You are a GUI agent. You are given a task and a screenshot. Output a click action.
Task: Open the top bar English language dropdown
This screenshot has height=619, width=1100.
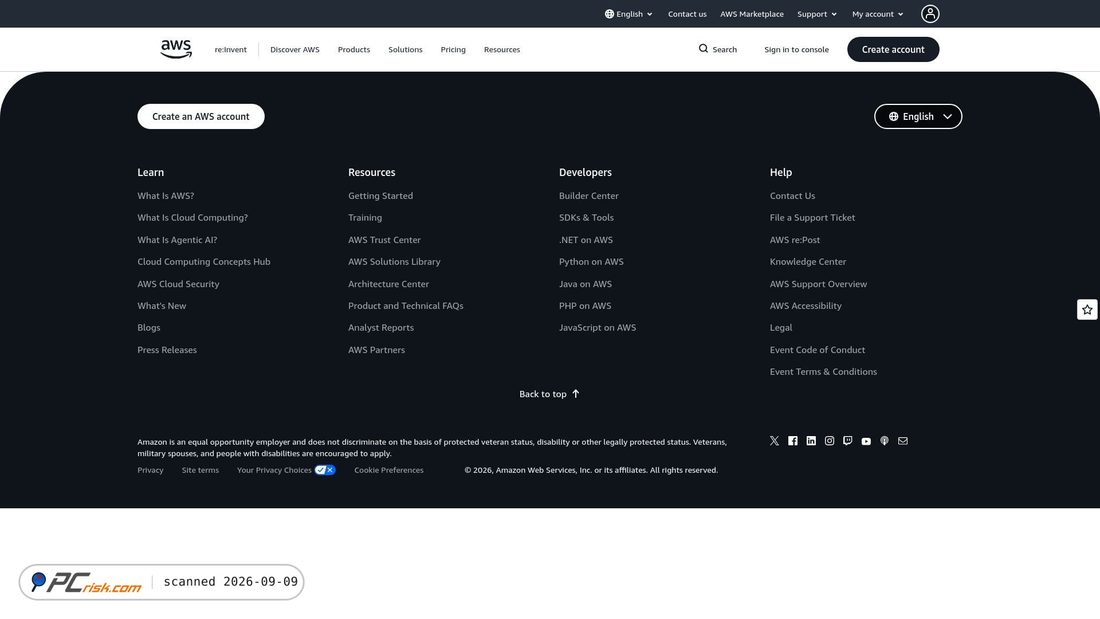click(629, 14)
